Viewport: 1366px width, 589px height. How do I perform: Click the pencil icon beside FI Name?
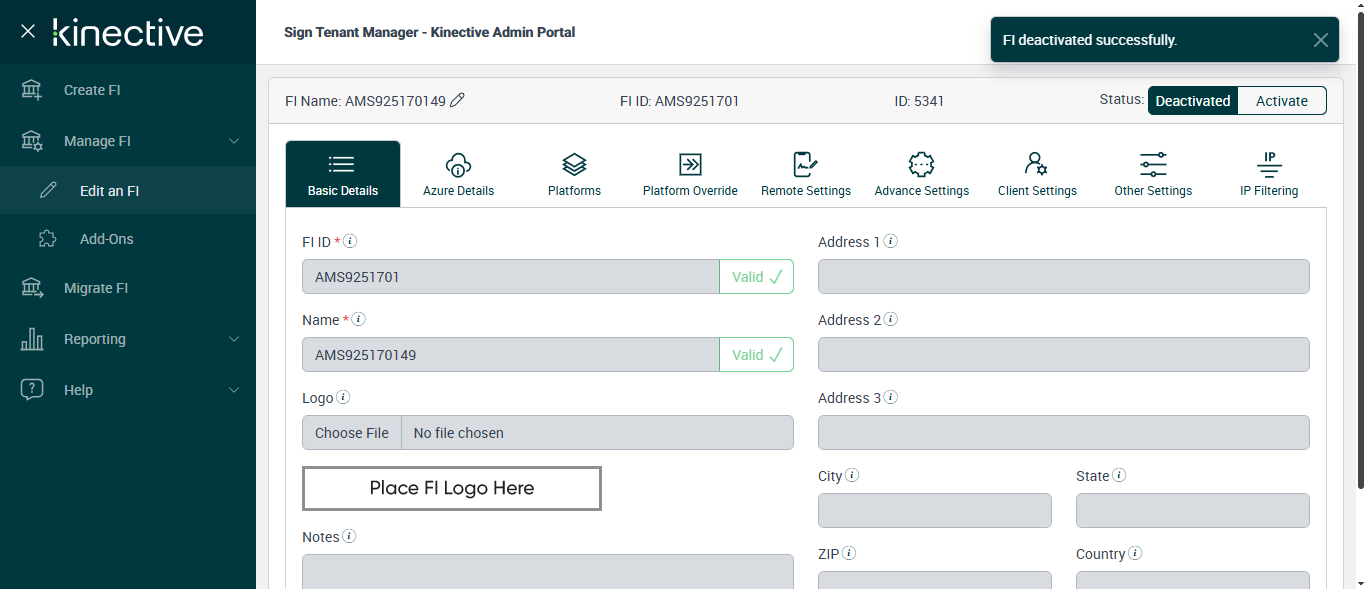click(x=458, y=100)
